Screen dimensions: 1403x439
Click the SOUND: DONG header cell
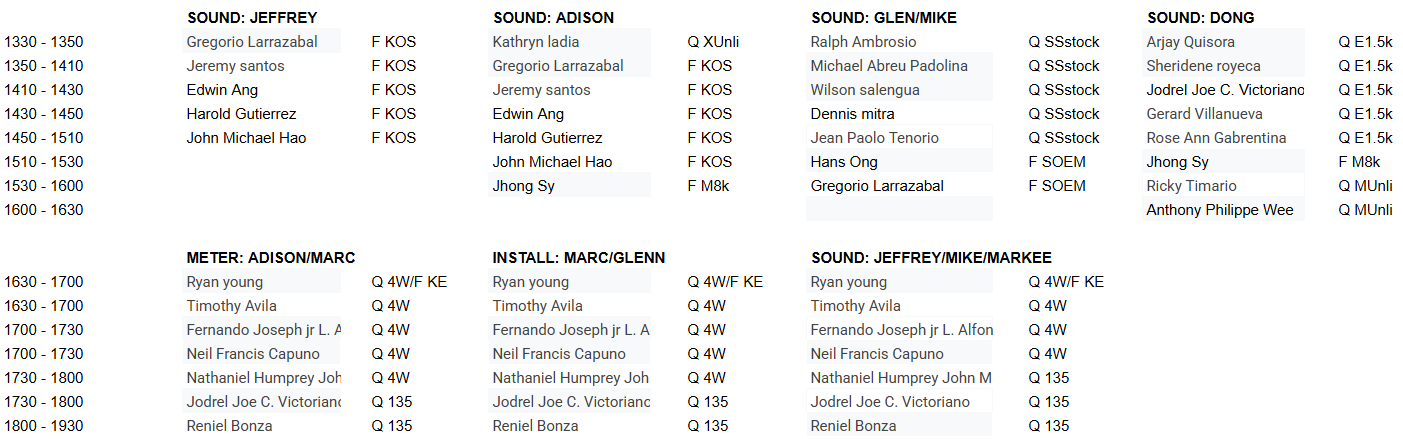pos(1200,18)
